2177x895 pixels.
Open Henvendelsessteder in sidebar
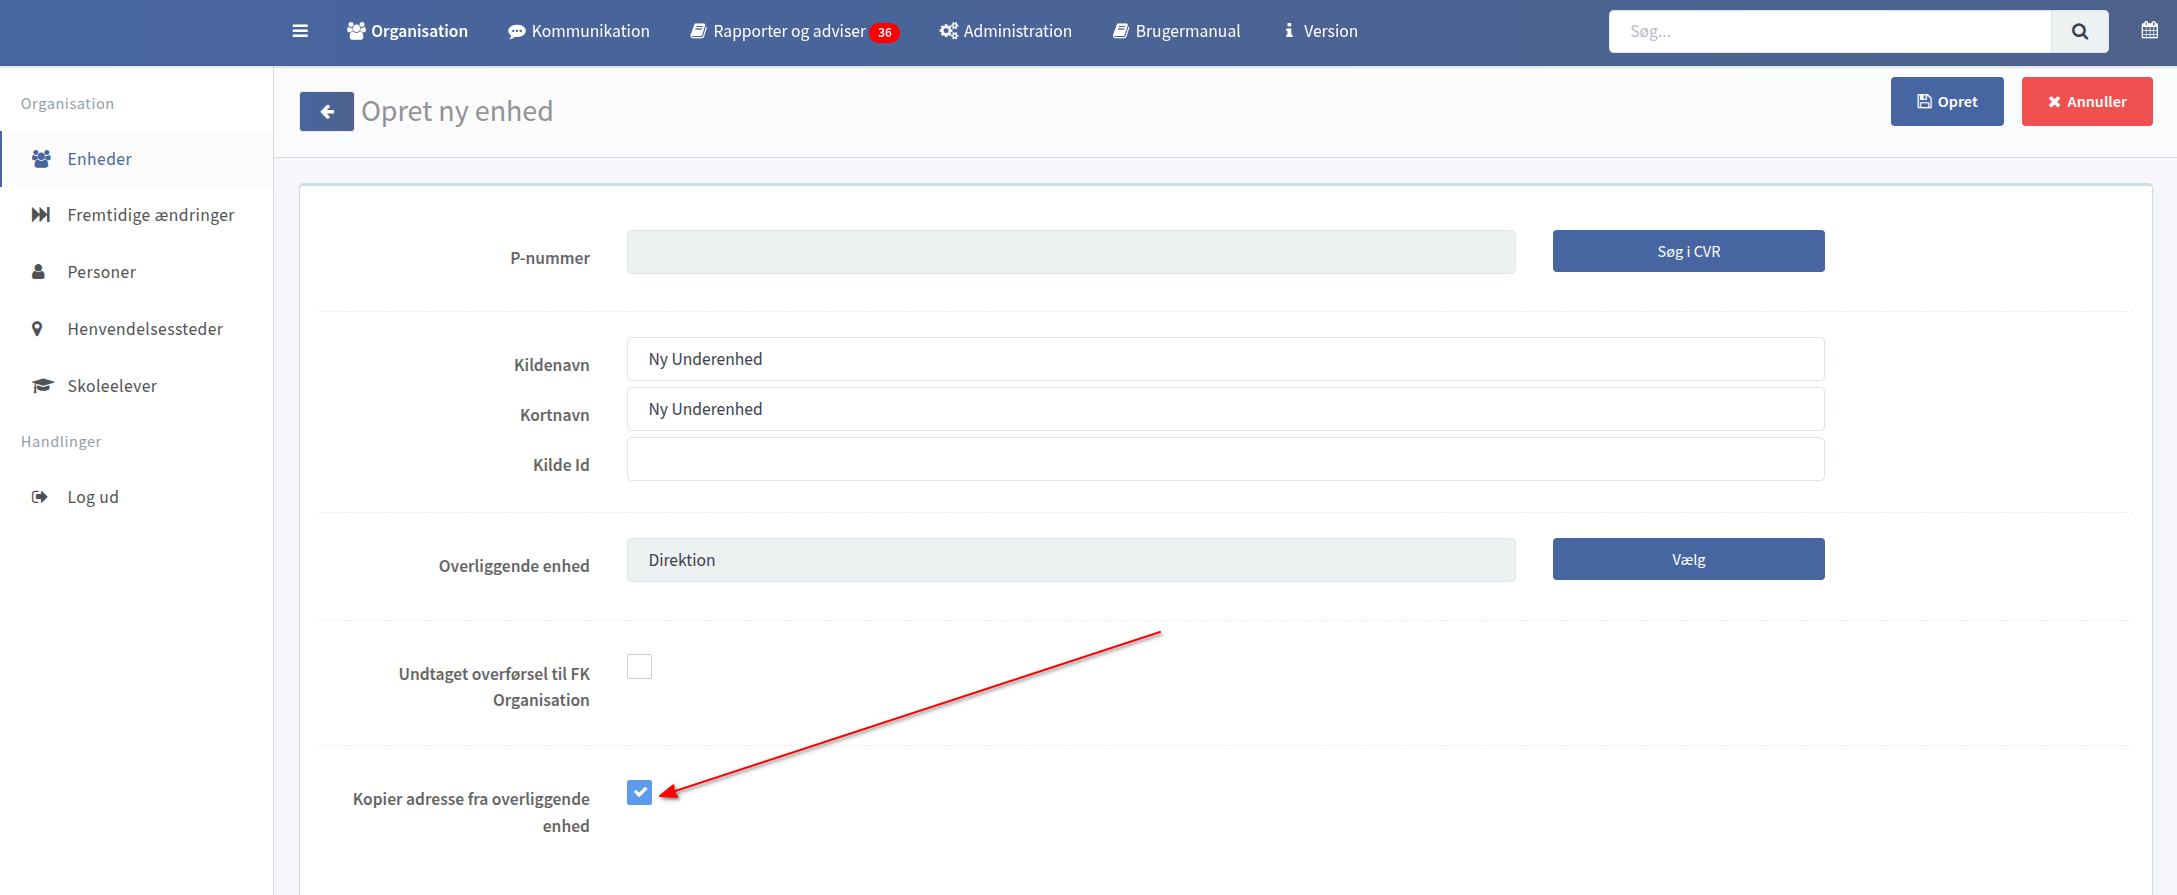click(145, 329)
